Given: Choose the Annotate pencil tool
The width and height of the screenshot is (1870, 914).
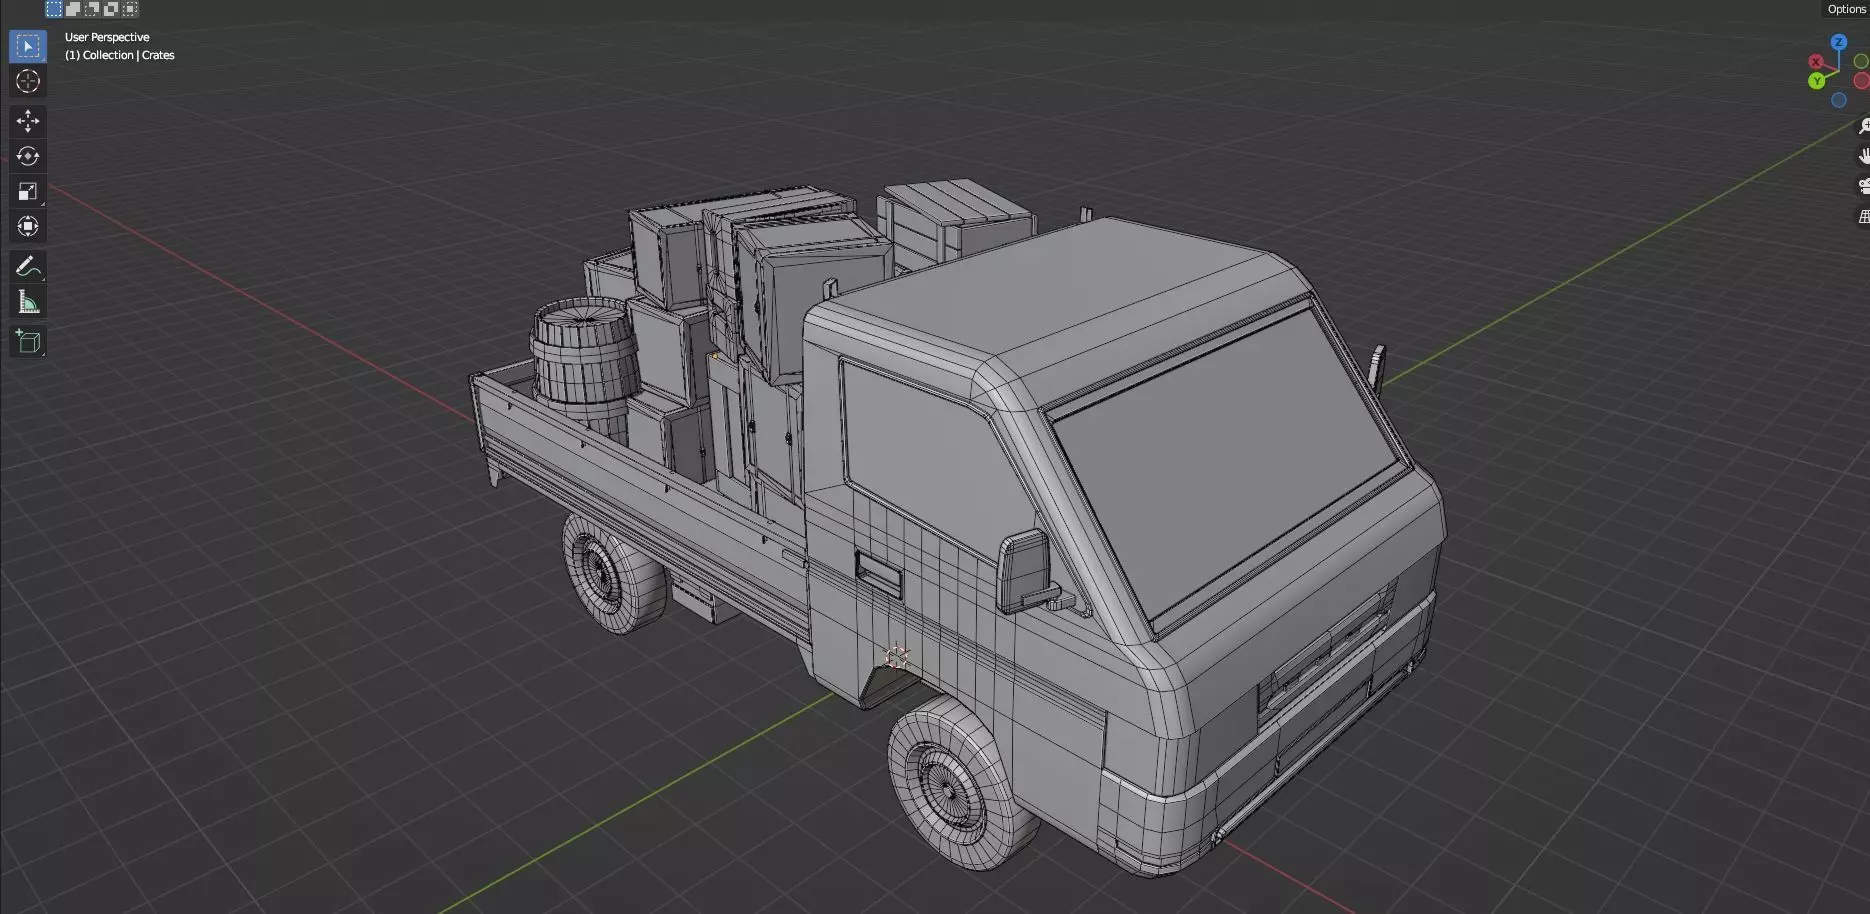Looking at the screenshot, I should 28,266.
